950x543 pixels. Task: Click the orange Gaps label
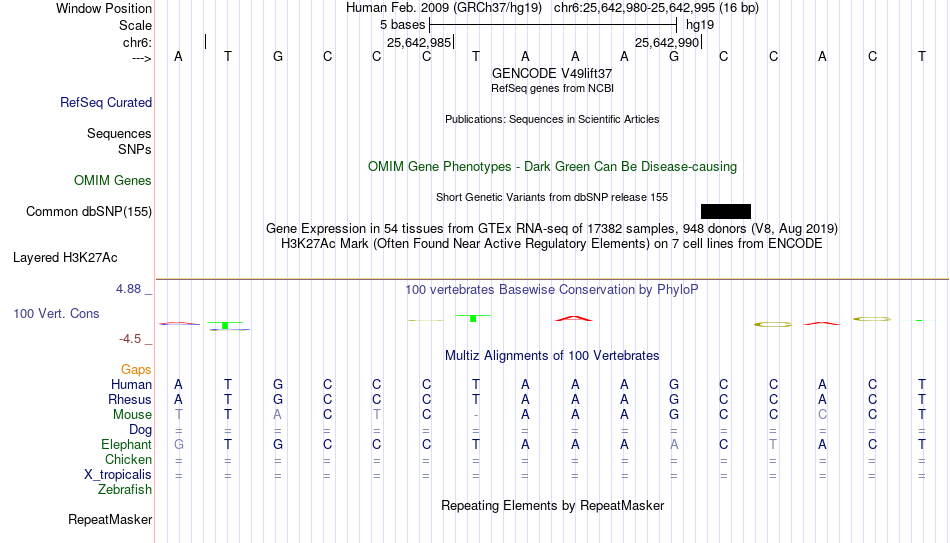tap(136, 370)
